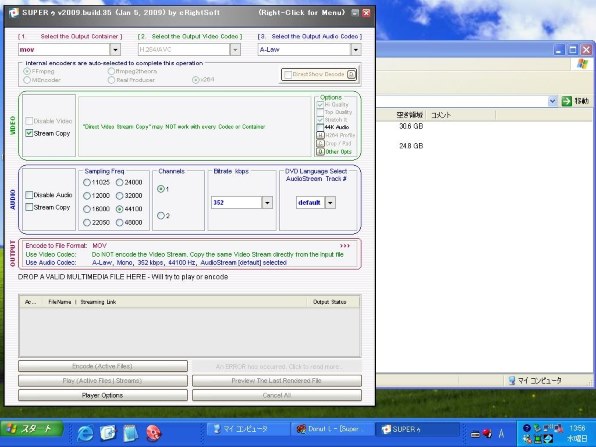
Task: Open Player Options
Action: click(103, 395)
